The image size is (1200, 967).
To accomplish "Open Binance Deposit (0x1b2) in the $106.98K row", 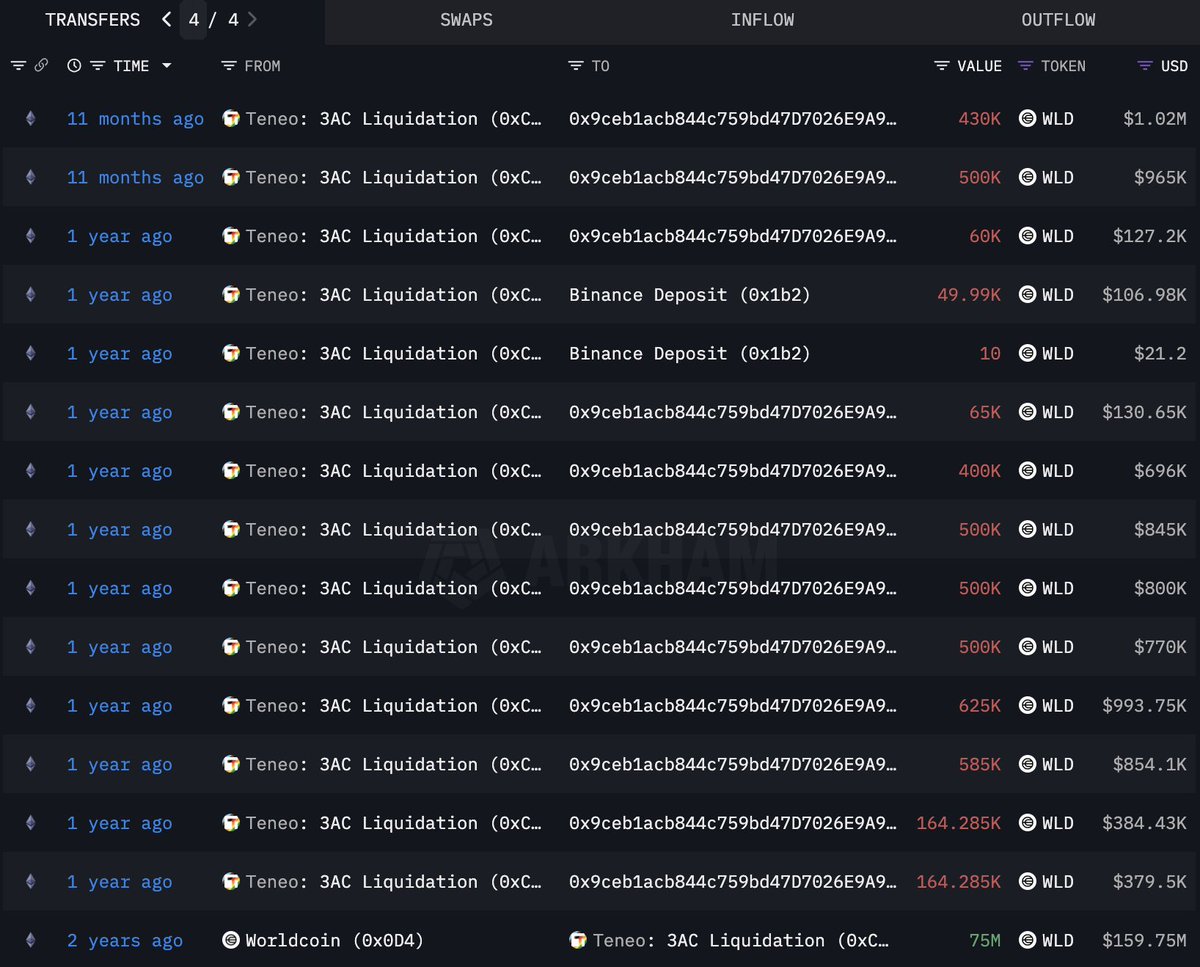I will point(690,295).
